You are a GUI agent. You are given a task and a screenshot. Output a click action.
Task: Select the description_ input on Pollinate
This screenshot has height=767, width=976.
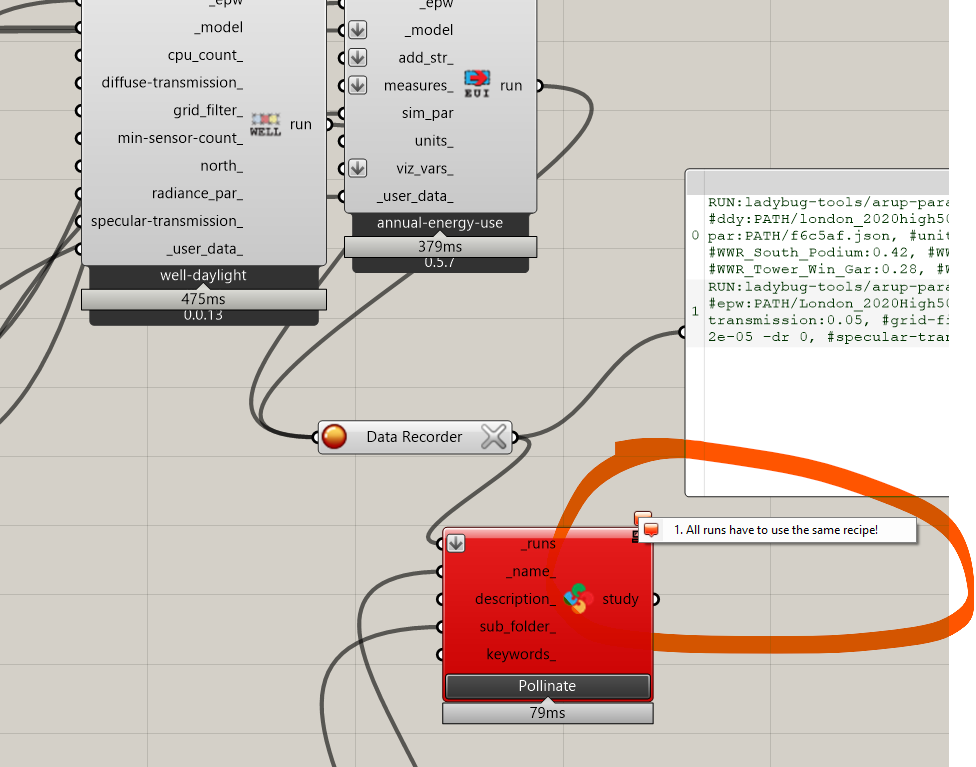[515, 599]
